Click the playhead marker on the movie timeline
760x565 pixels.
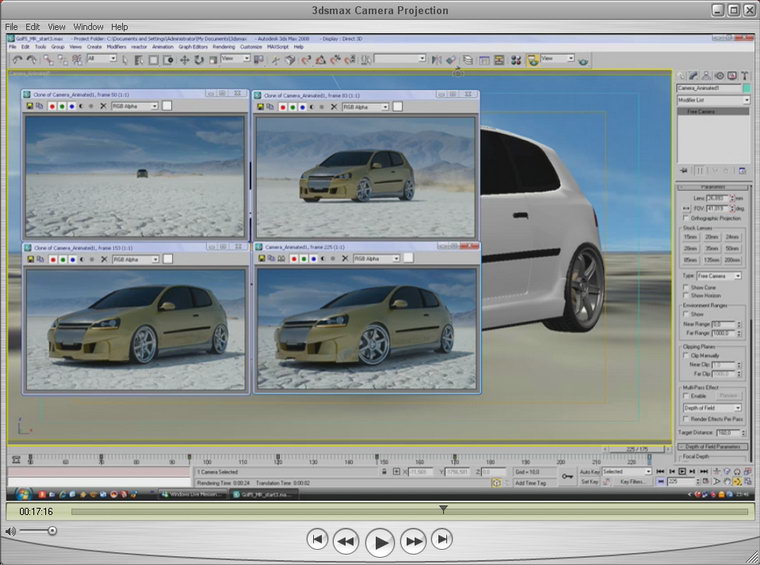(443, 509)
